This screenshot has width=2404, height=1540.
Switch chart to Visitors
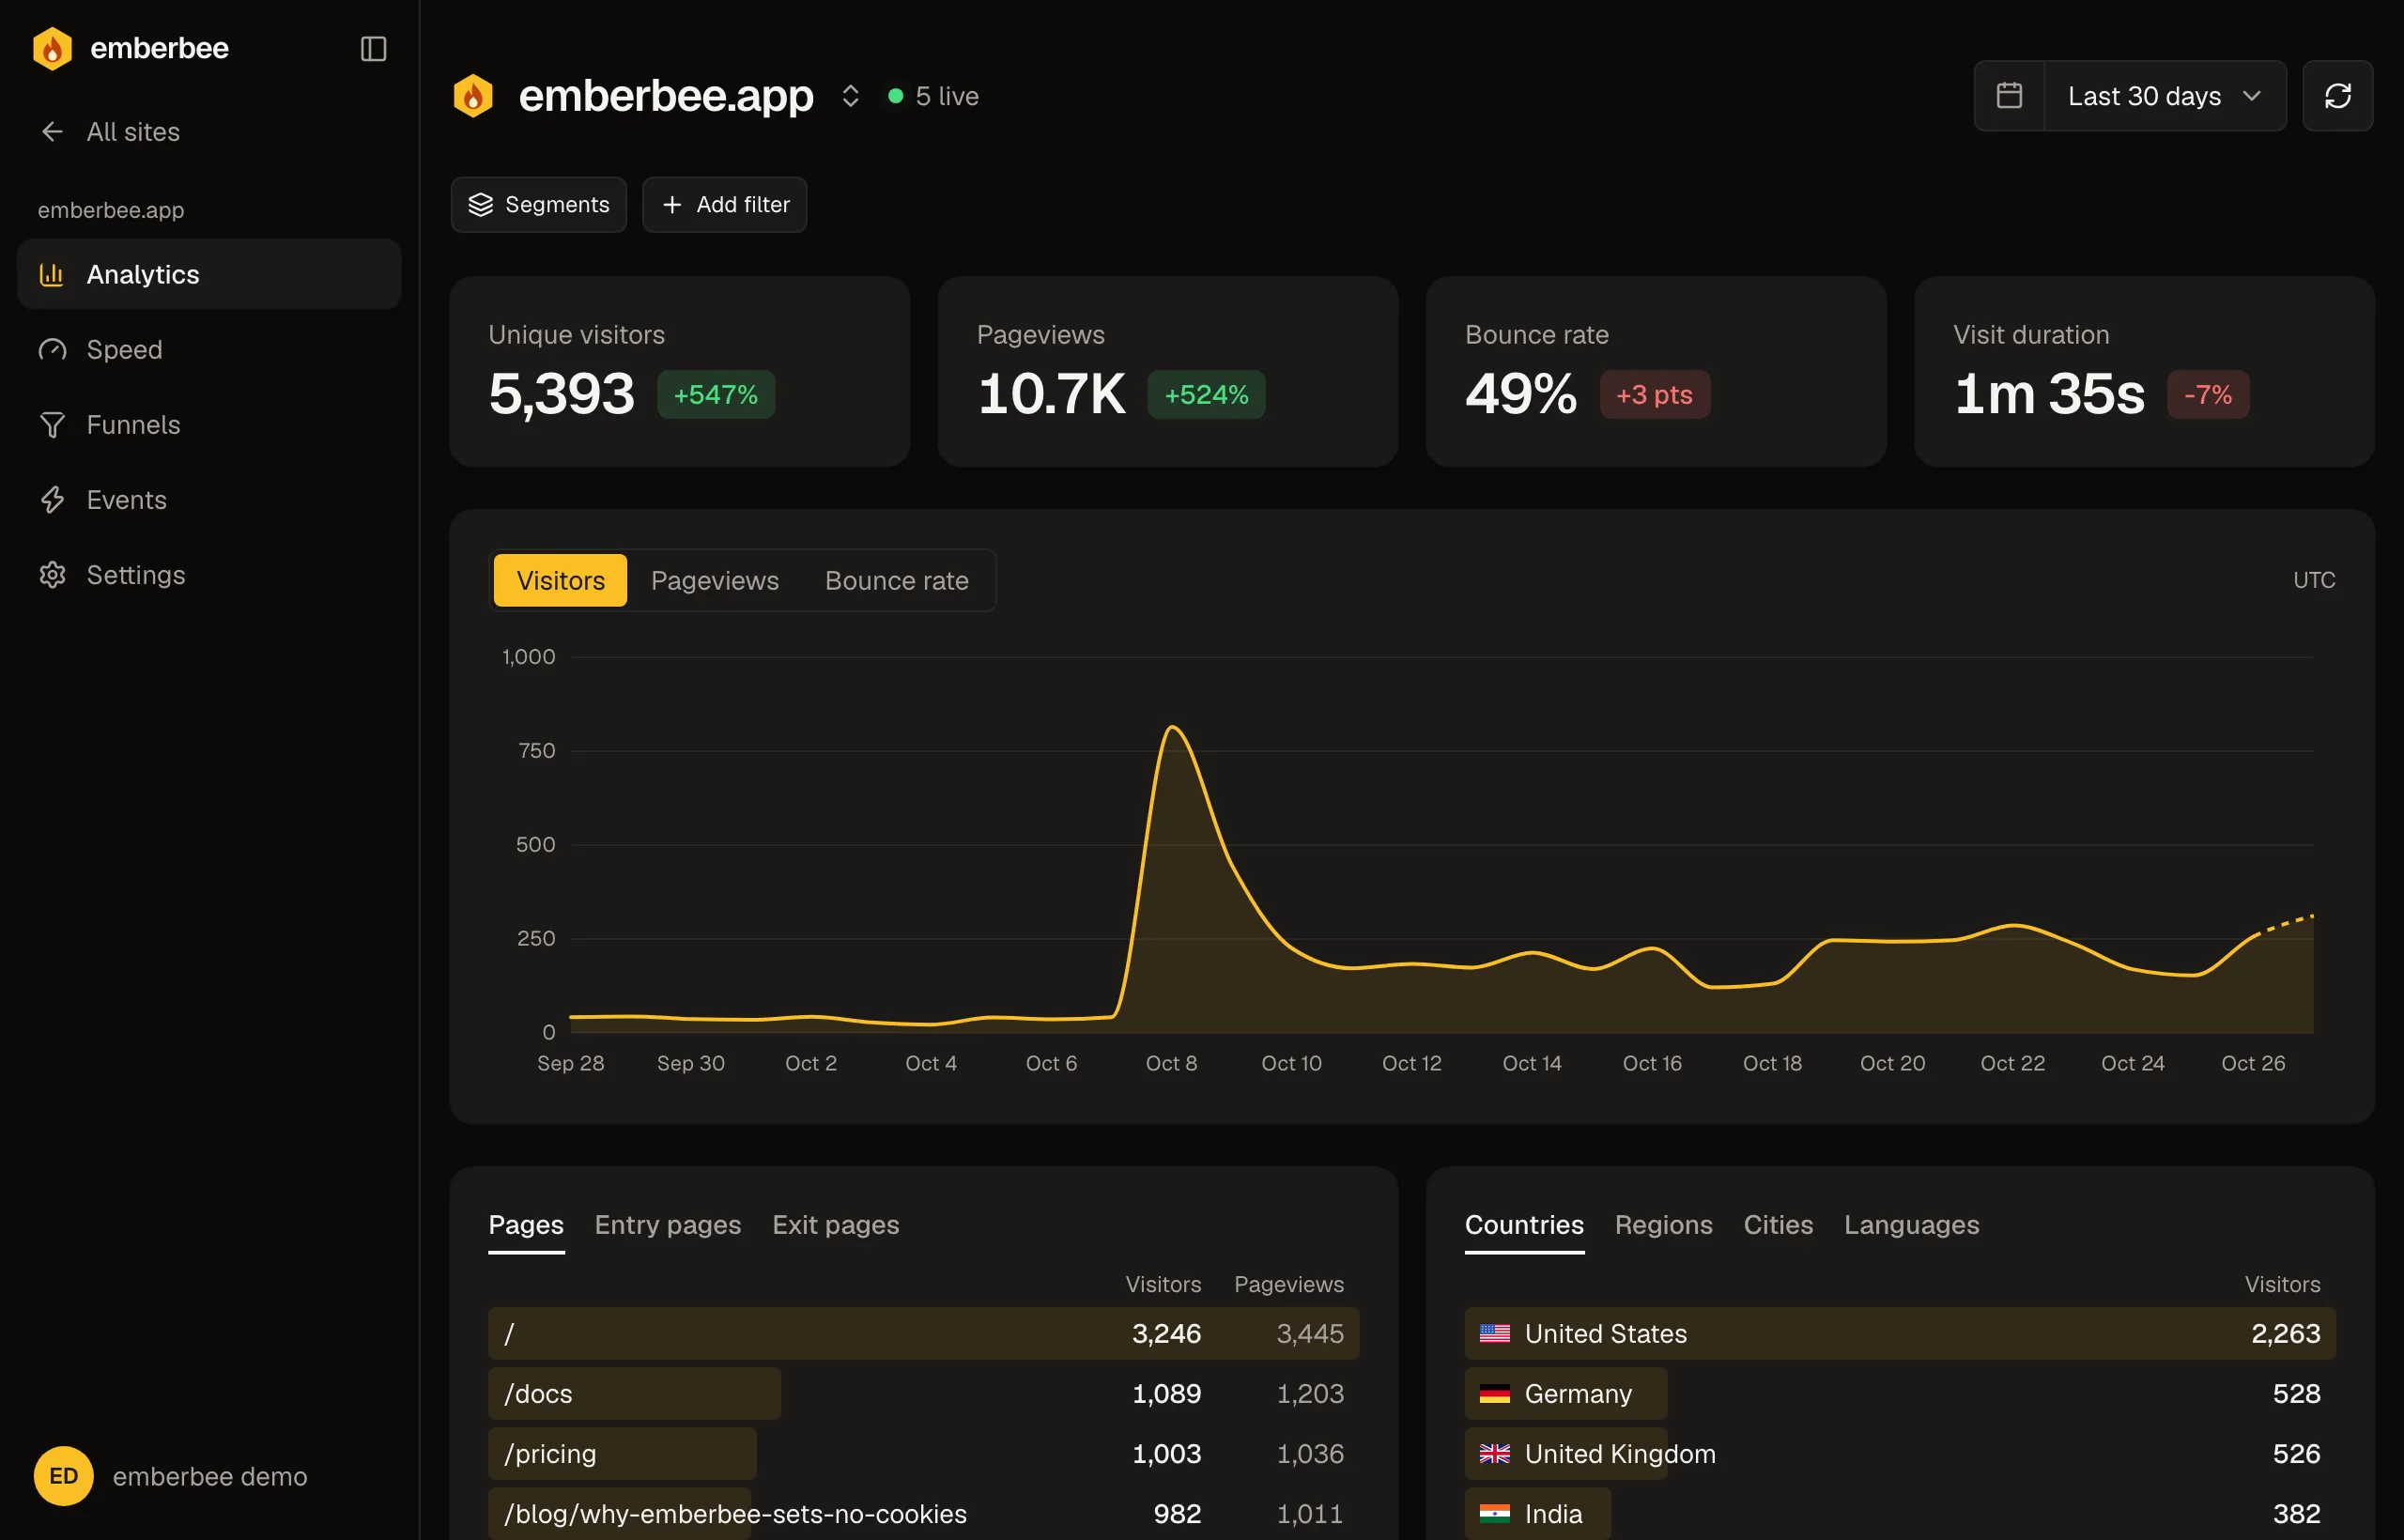560,580
